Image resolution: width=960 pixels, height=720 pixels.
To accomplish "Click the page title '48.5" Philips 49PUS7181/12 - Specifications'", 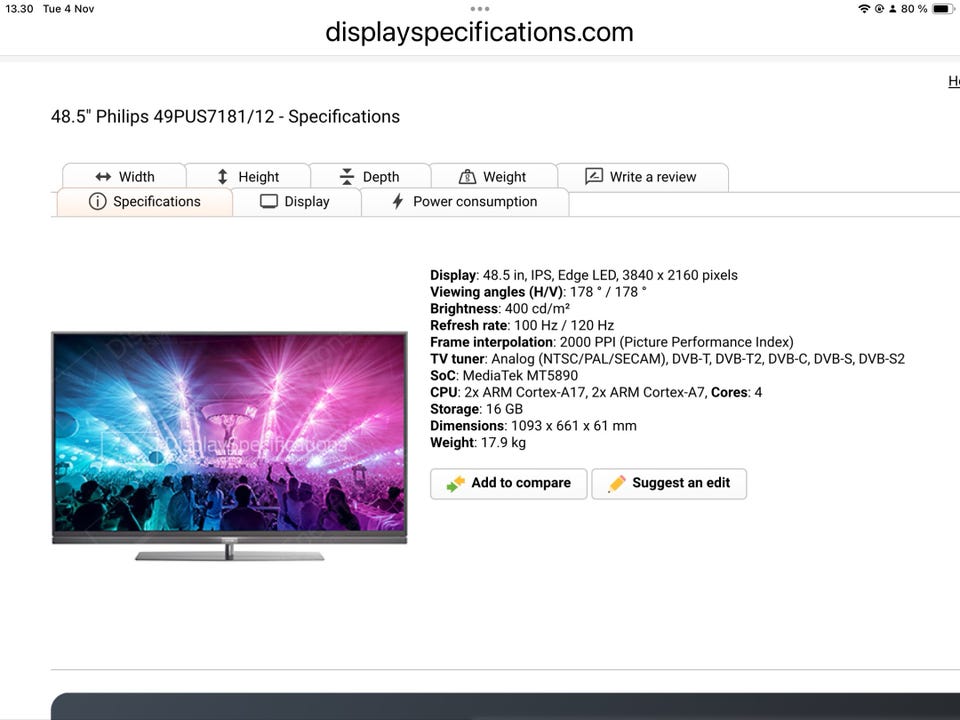I will click(225, 116).
